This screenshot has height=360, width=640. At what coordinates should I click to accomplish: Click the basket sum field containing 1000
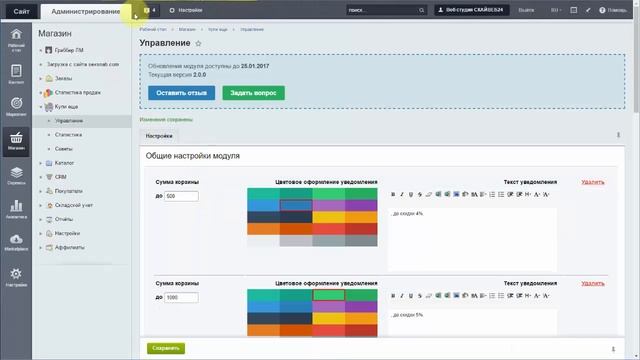181,298
